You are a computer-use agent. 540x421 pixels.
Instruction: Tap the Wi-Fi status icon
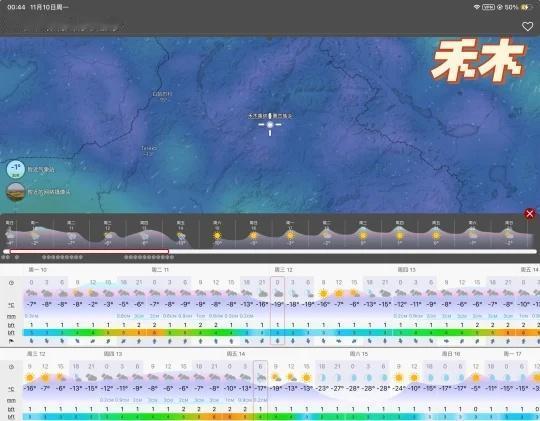(x=477, y=7)
